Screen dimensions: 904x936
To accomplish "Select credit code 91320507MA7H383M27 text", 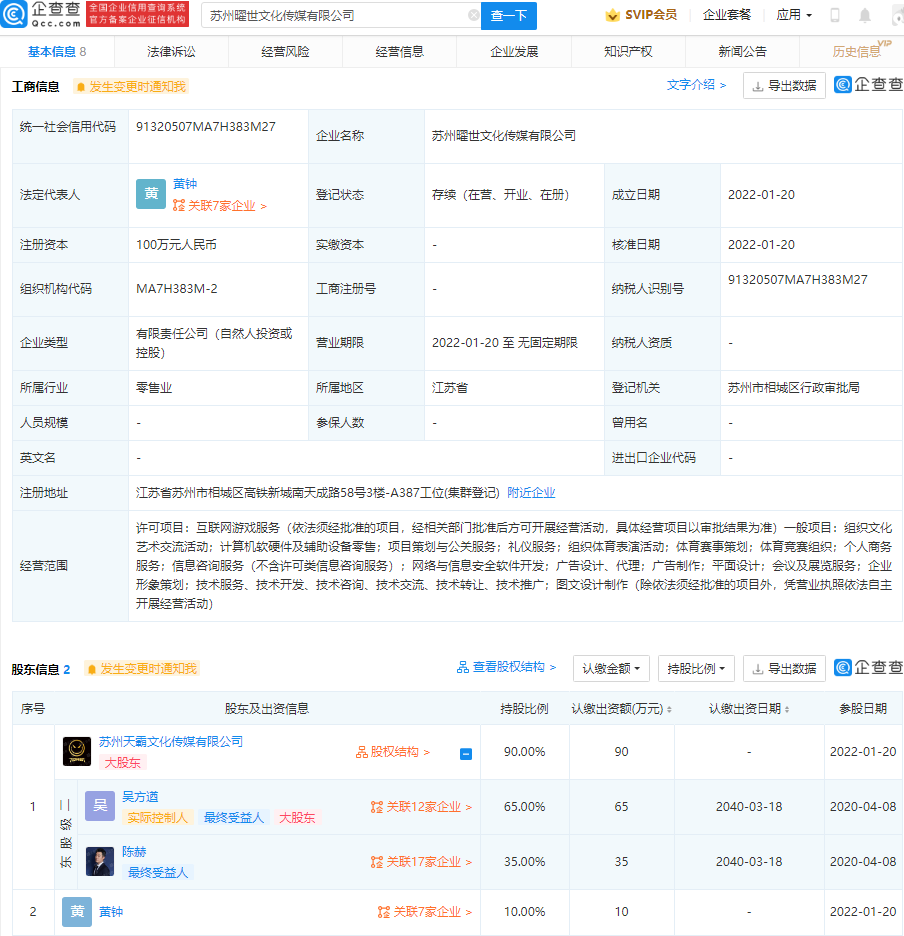I will 206,127.
